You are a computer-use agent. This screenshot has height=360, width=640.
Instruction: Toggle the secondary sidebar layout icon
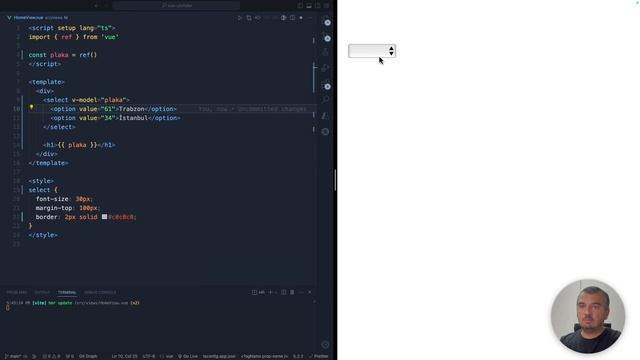tap(318, 6)
